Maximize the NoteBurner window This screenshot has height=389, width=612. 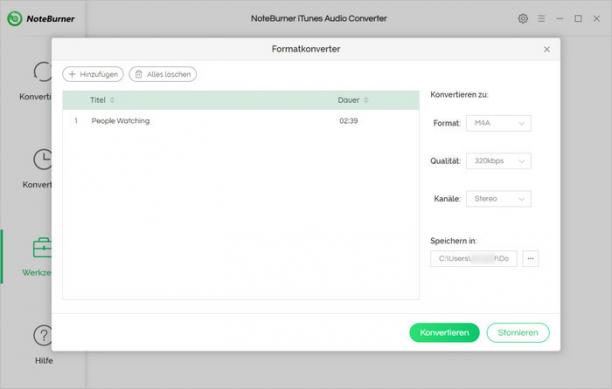pyautogui.click(x=578, y=18)
